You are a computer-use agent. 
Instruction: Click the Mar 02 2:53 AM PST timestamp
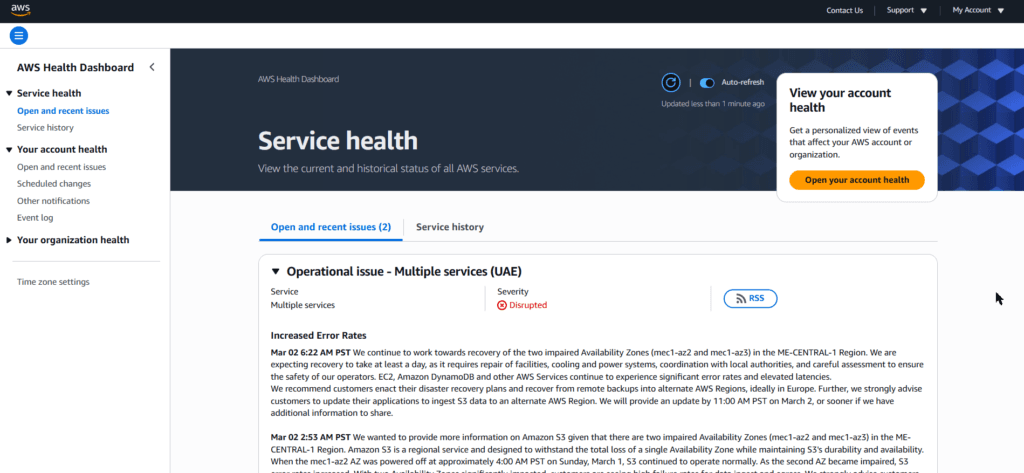click(x=311, y=437)
